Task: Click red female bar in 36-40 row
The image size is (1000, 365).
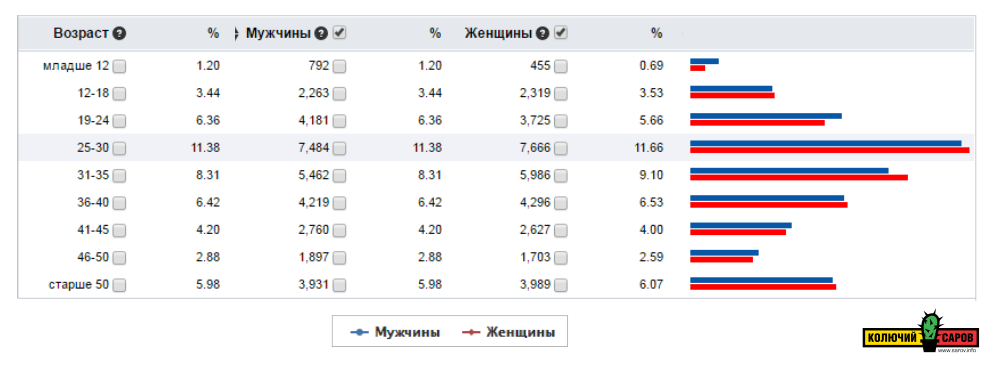Action: pos(768,205)
